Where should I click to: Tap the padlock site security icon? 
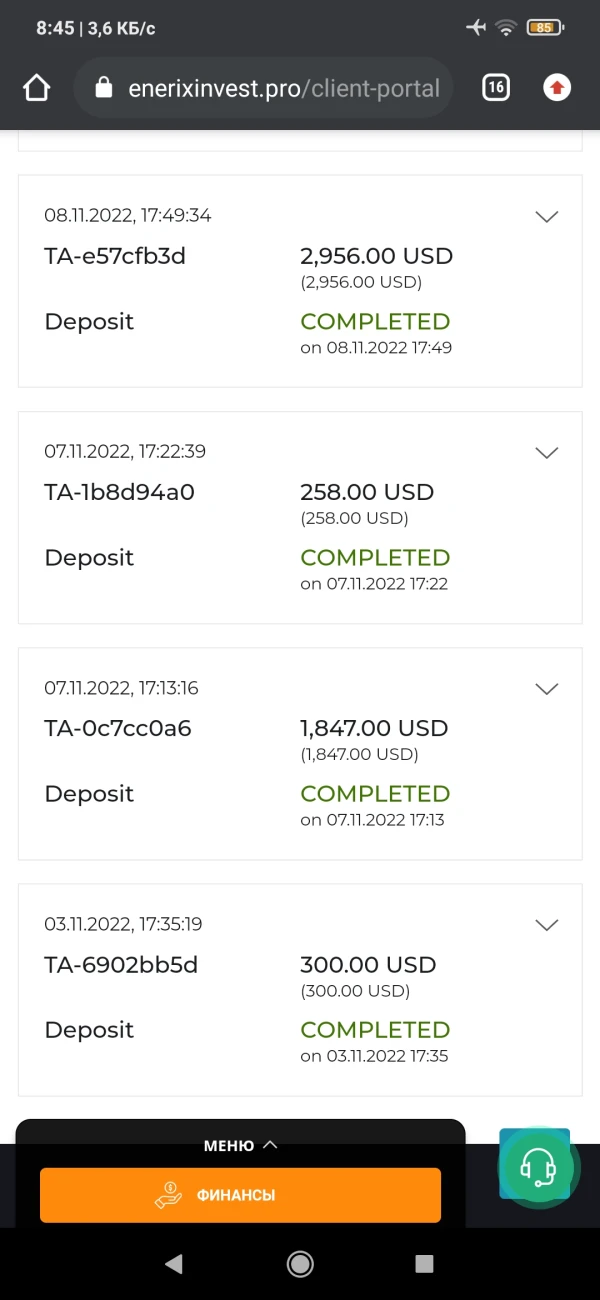click(103, 88)
